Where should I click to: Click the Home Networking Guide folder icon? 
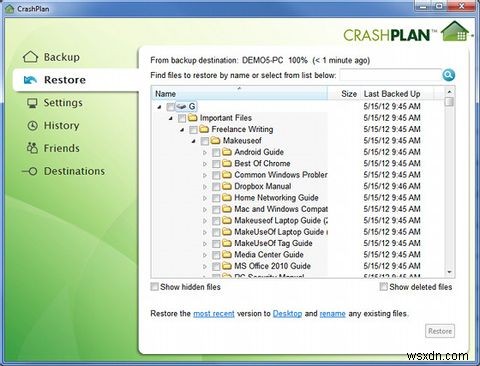coord(227,197)
